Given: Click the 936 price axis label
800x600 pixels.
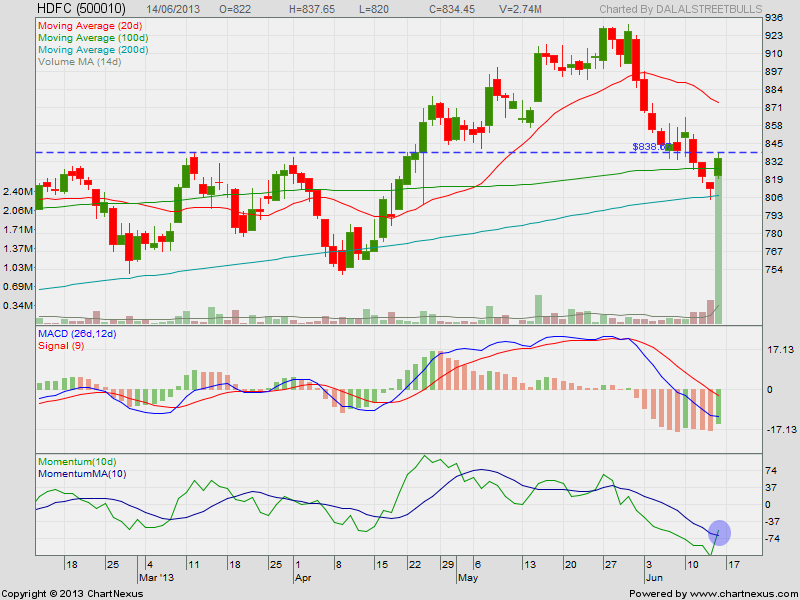Looking at the screenshot, I should 774,18.
